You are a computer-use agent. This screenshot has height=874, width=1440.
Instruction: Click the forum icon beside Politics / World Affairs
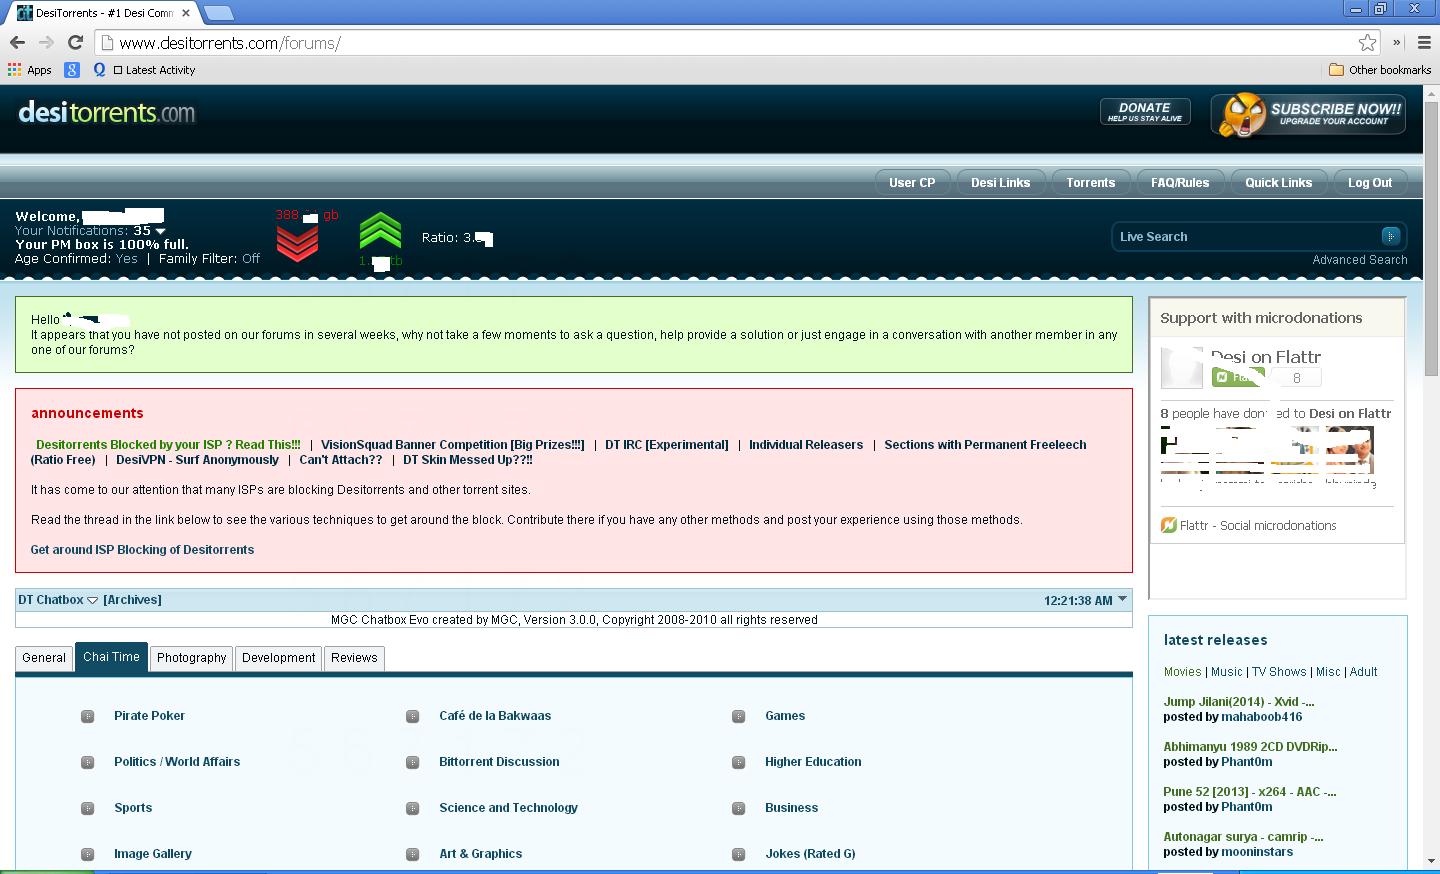88,762
